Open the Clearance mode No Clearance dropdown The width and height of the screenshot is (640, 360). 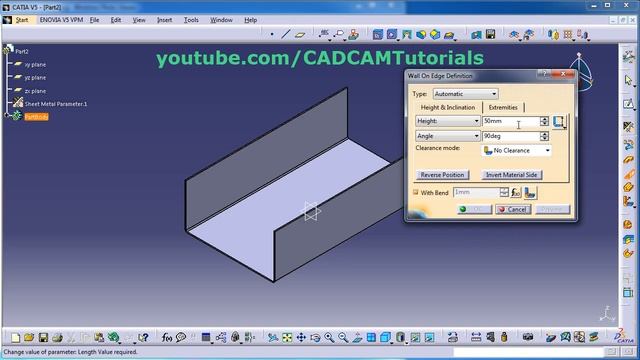(516, 151)
